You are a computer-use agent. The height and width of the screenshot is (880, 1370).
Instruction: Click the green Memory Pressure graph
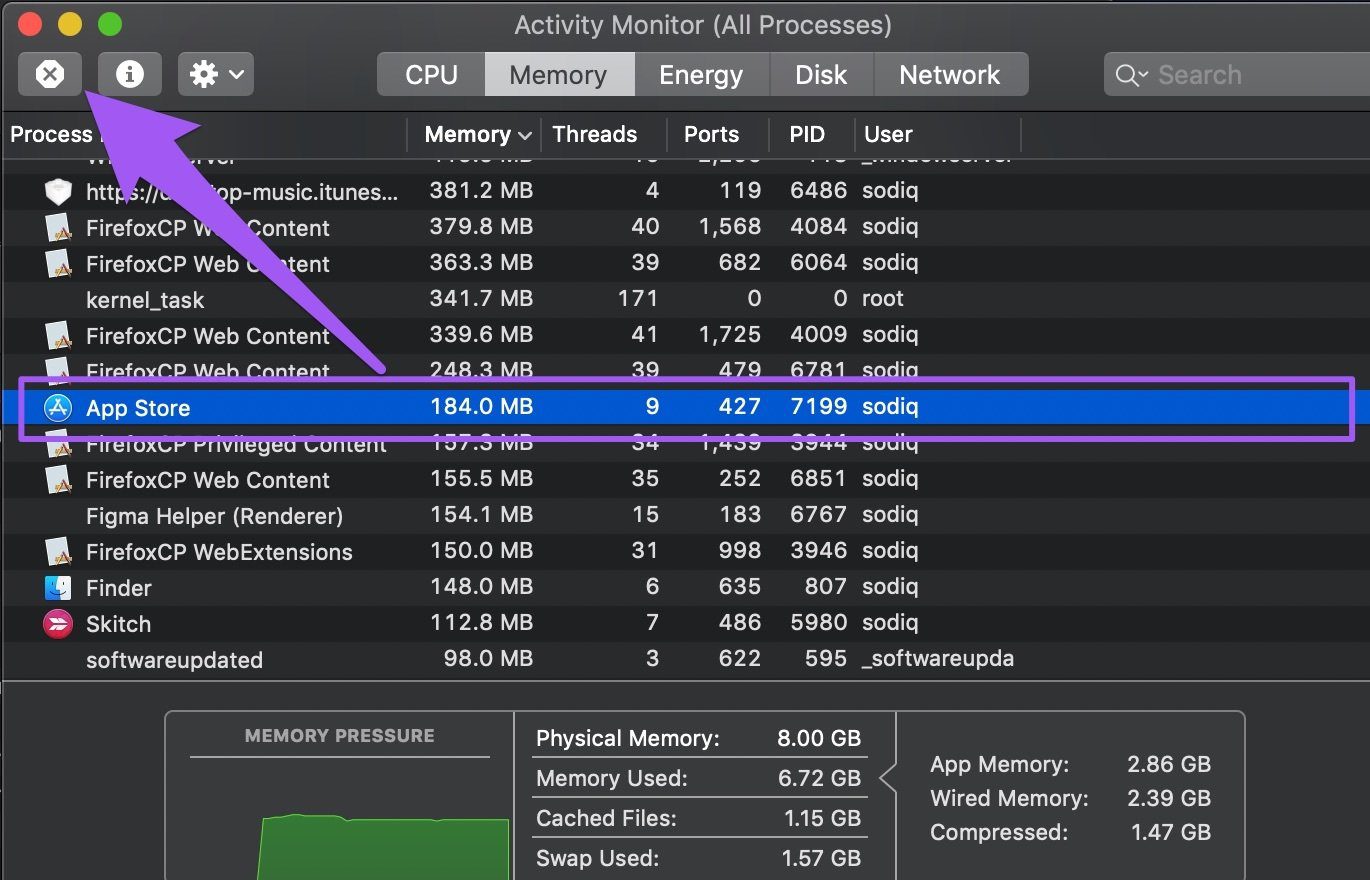tap(384, 847)
